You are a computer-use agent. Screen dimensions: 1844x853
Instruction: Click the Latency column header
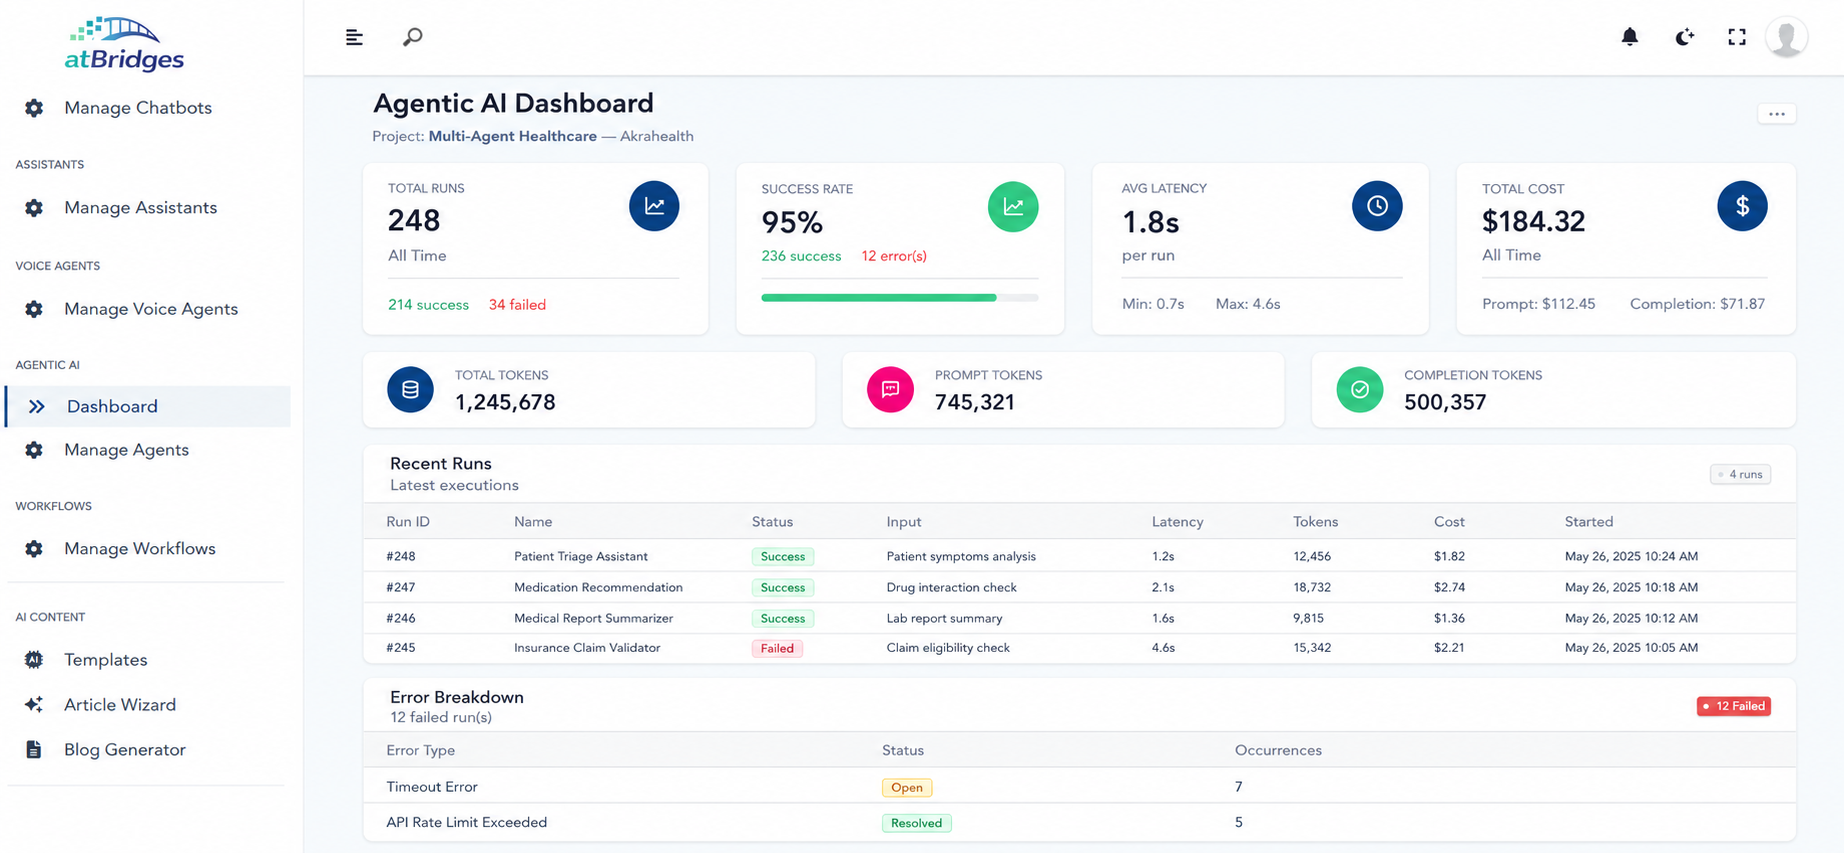click(1177, 522)
